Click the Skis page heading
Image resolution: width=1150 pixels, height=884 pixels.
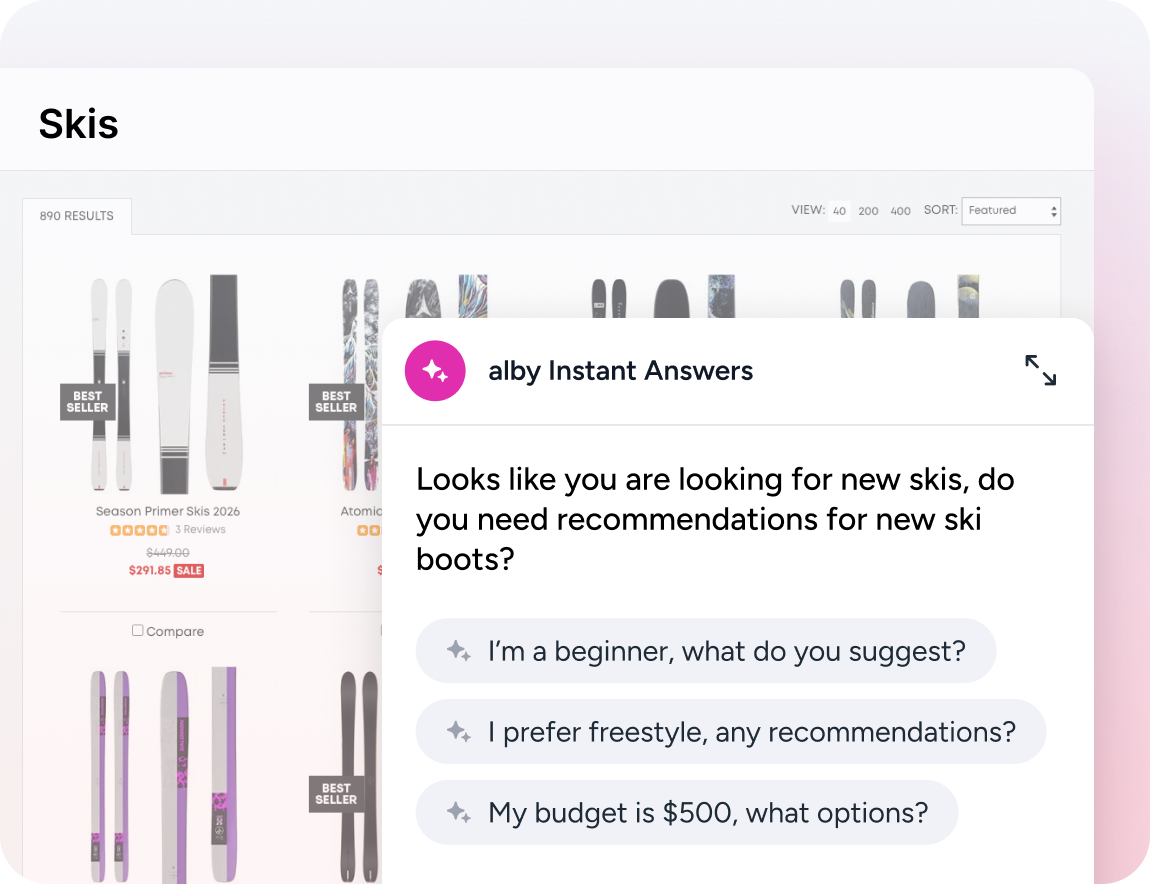pyautogui.click(x=78, y=123)
